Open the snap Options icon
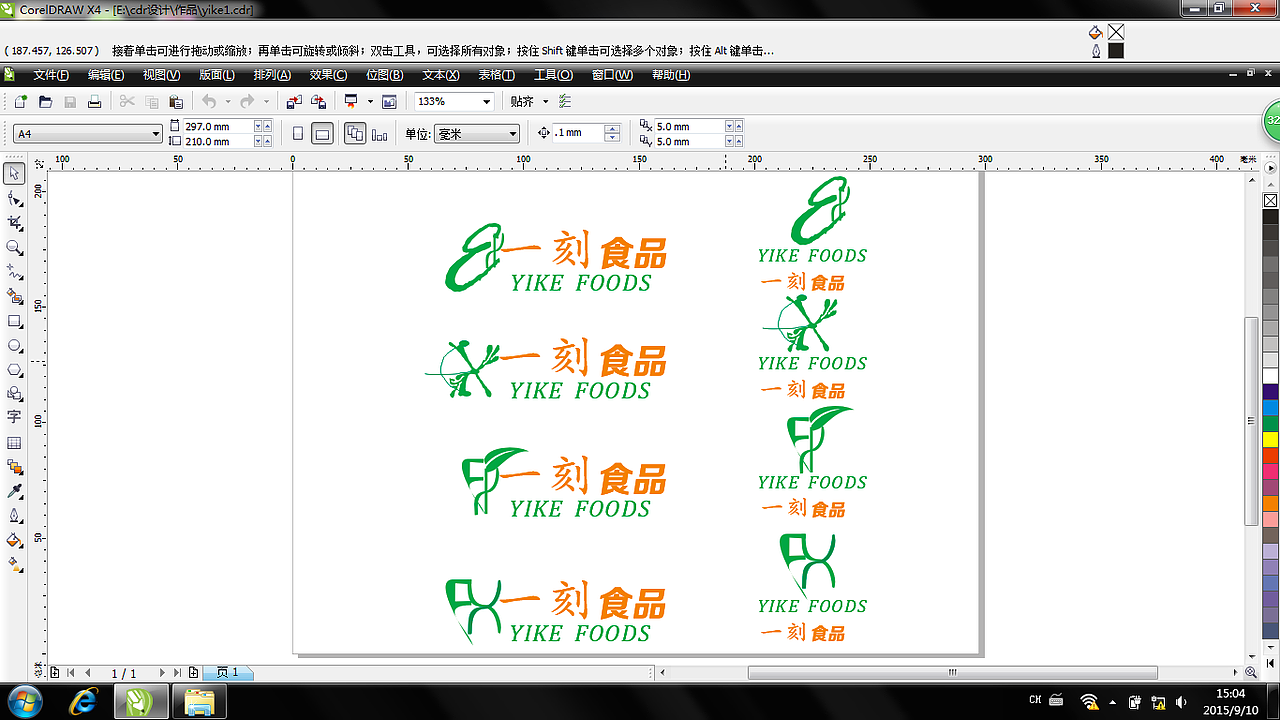Image resolution: width=1280 pixels, height=720 pixels. point(565,101)
